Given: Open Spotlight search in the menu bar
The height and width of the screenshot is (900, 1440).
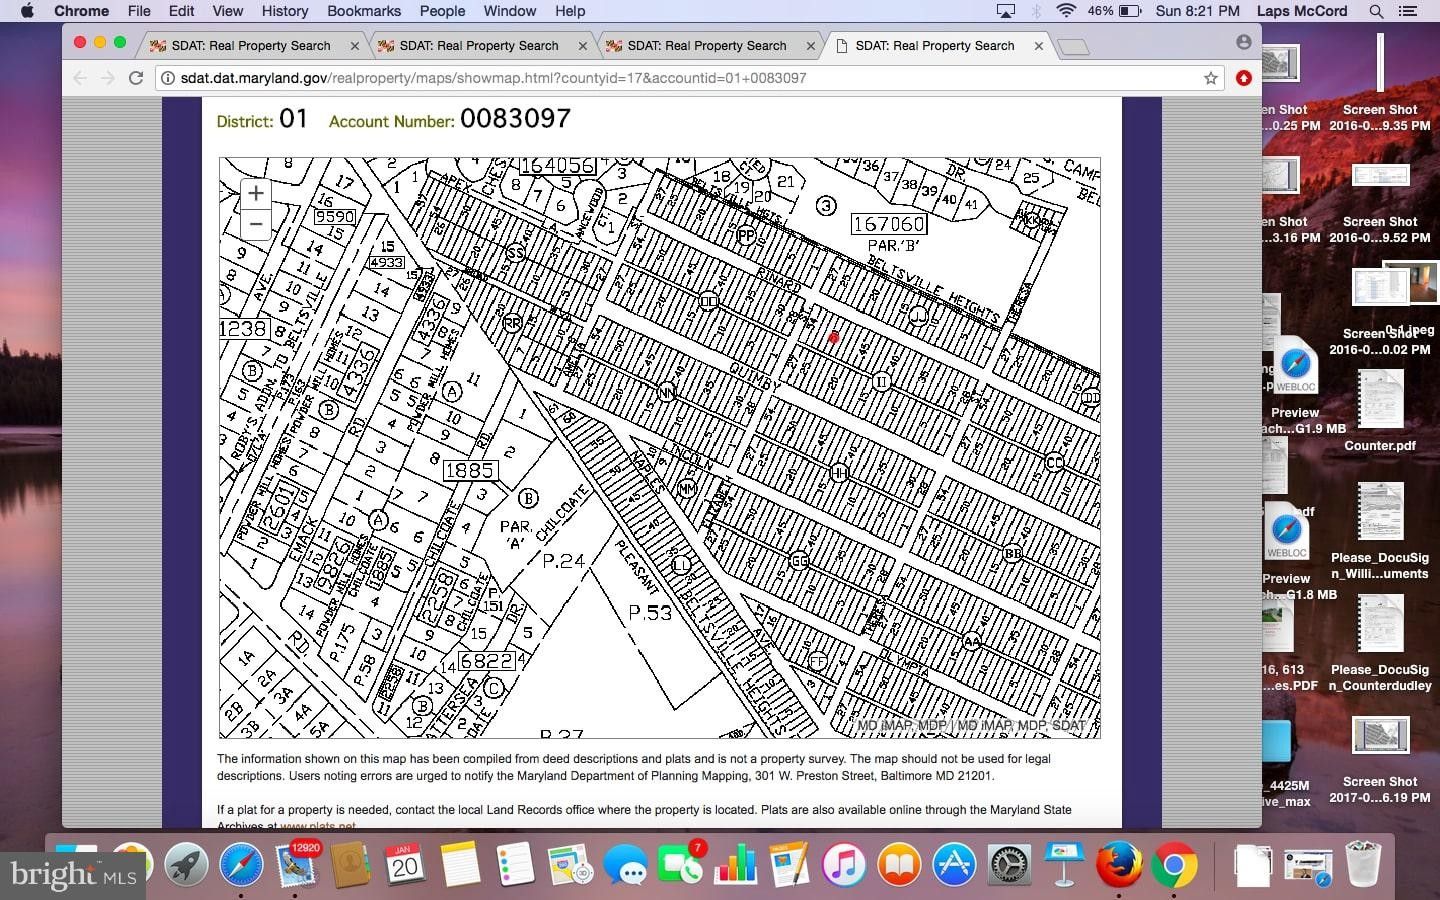Looking at the screenshot, I should (1376, 11).
